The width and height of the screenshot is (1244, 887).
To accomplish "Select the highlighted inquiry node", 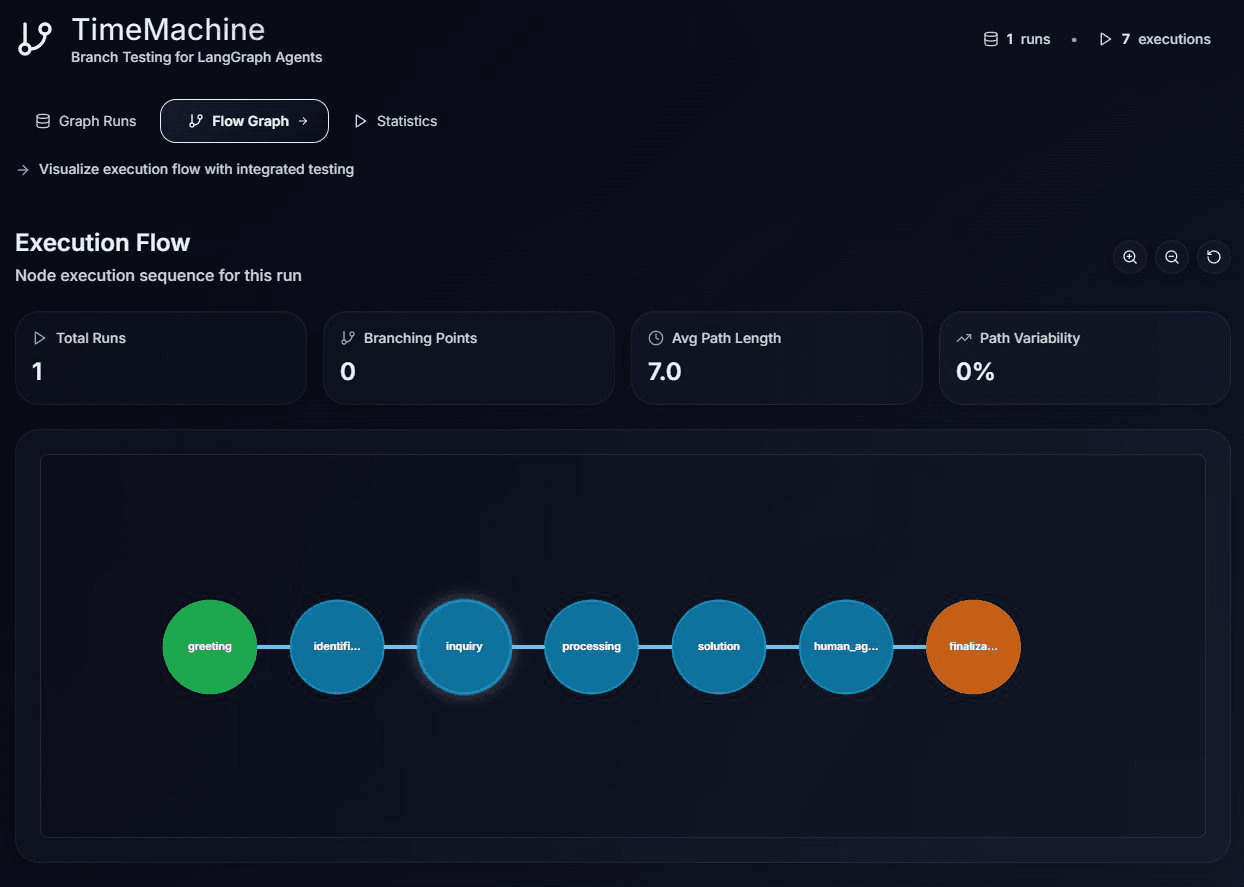I will [x=464, y=647].
